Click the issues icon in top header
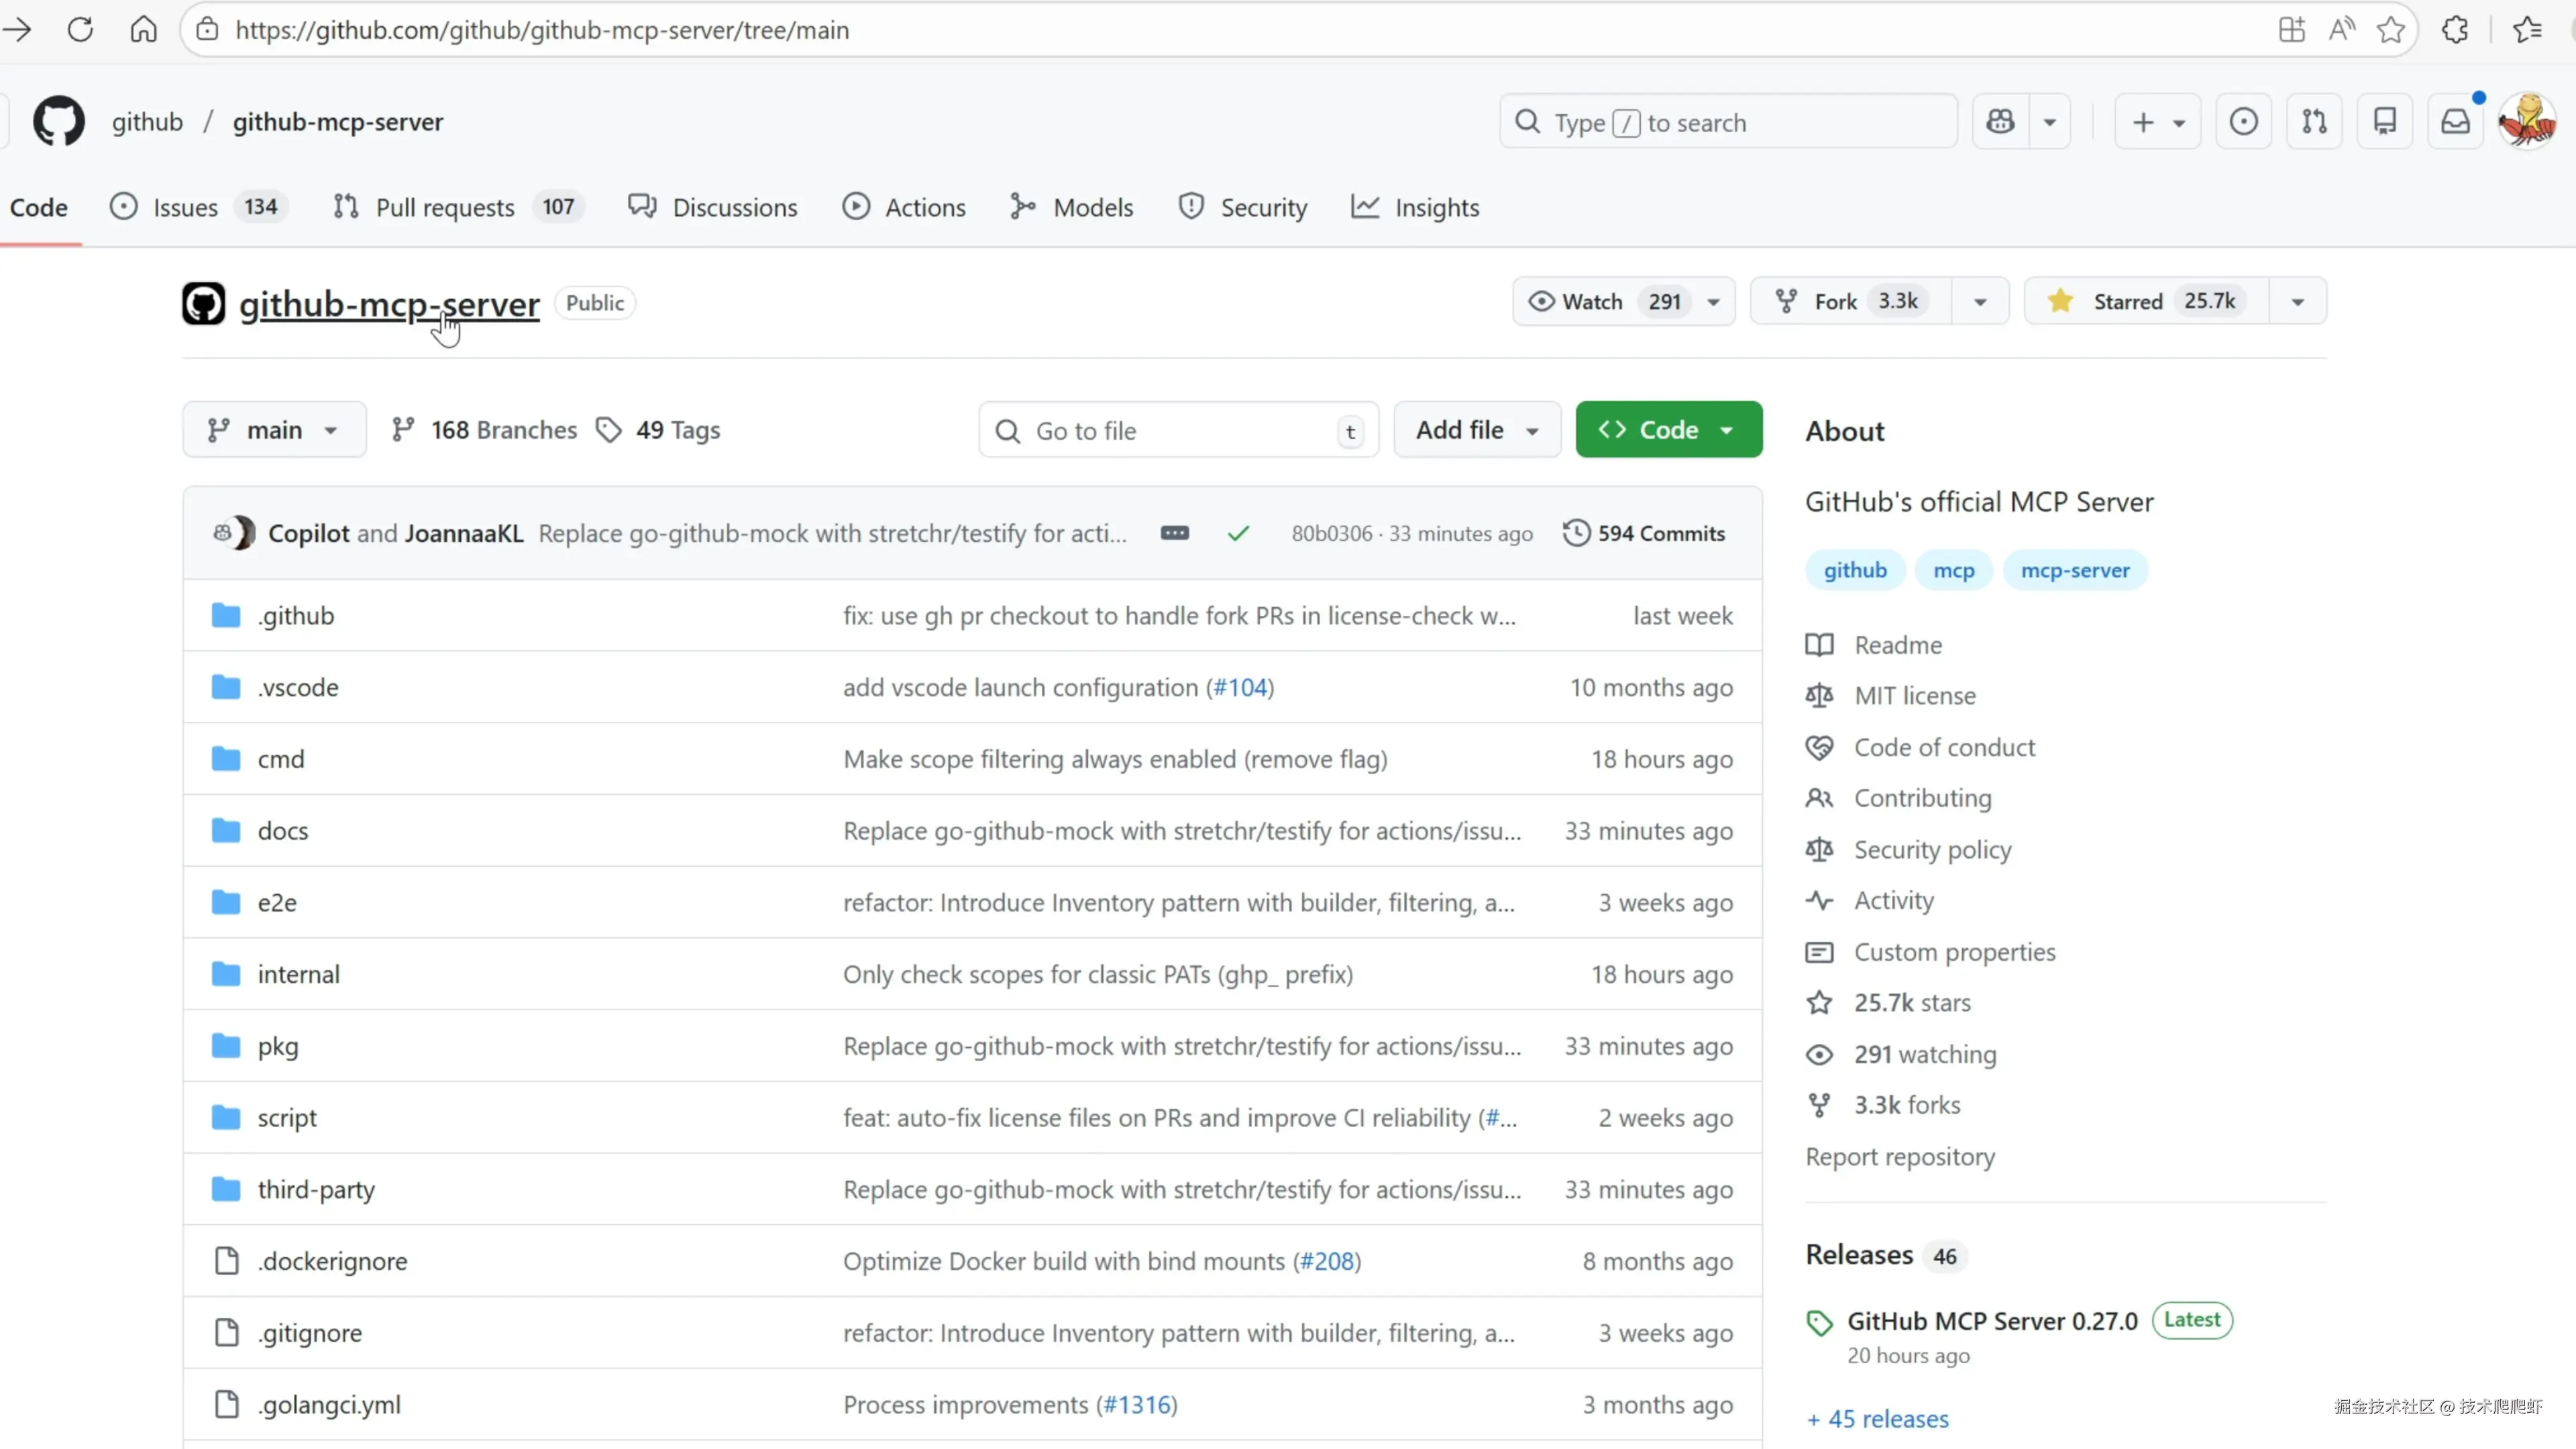Screen dimensions: 2576x1449 pyautogui.click(x=2243, y=122)
